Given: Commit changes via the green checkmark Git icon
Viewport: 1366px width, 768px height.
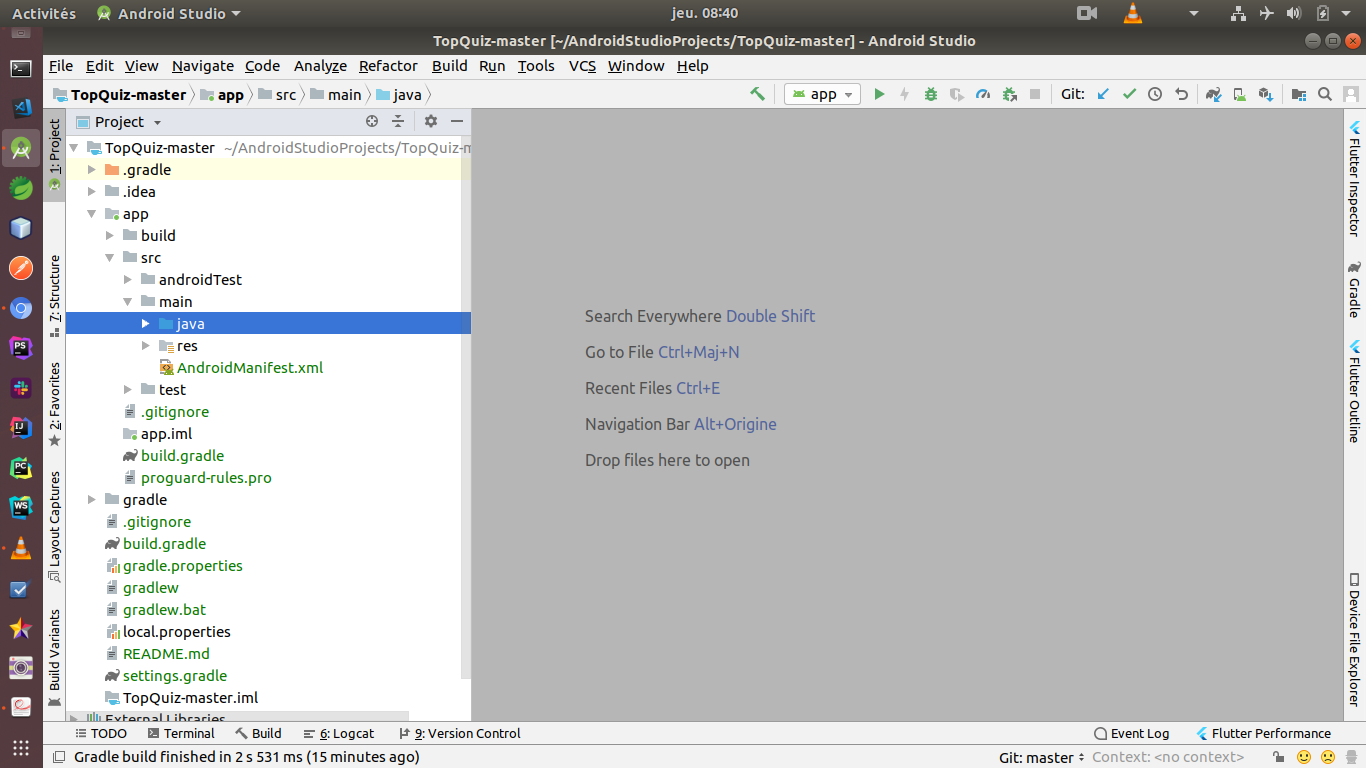Looking at the screenshot, I should click(1129, 94).
